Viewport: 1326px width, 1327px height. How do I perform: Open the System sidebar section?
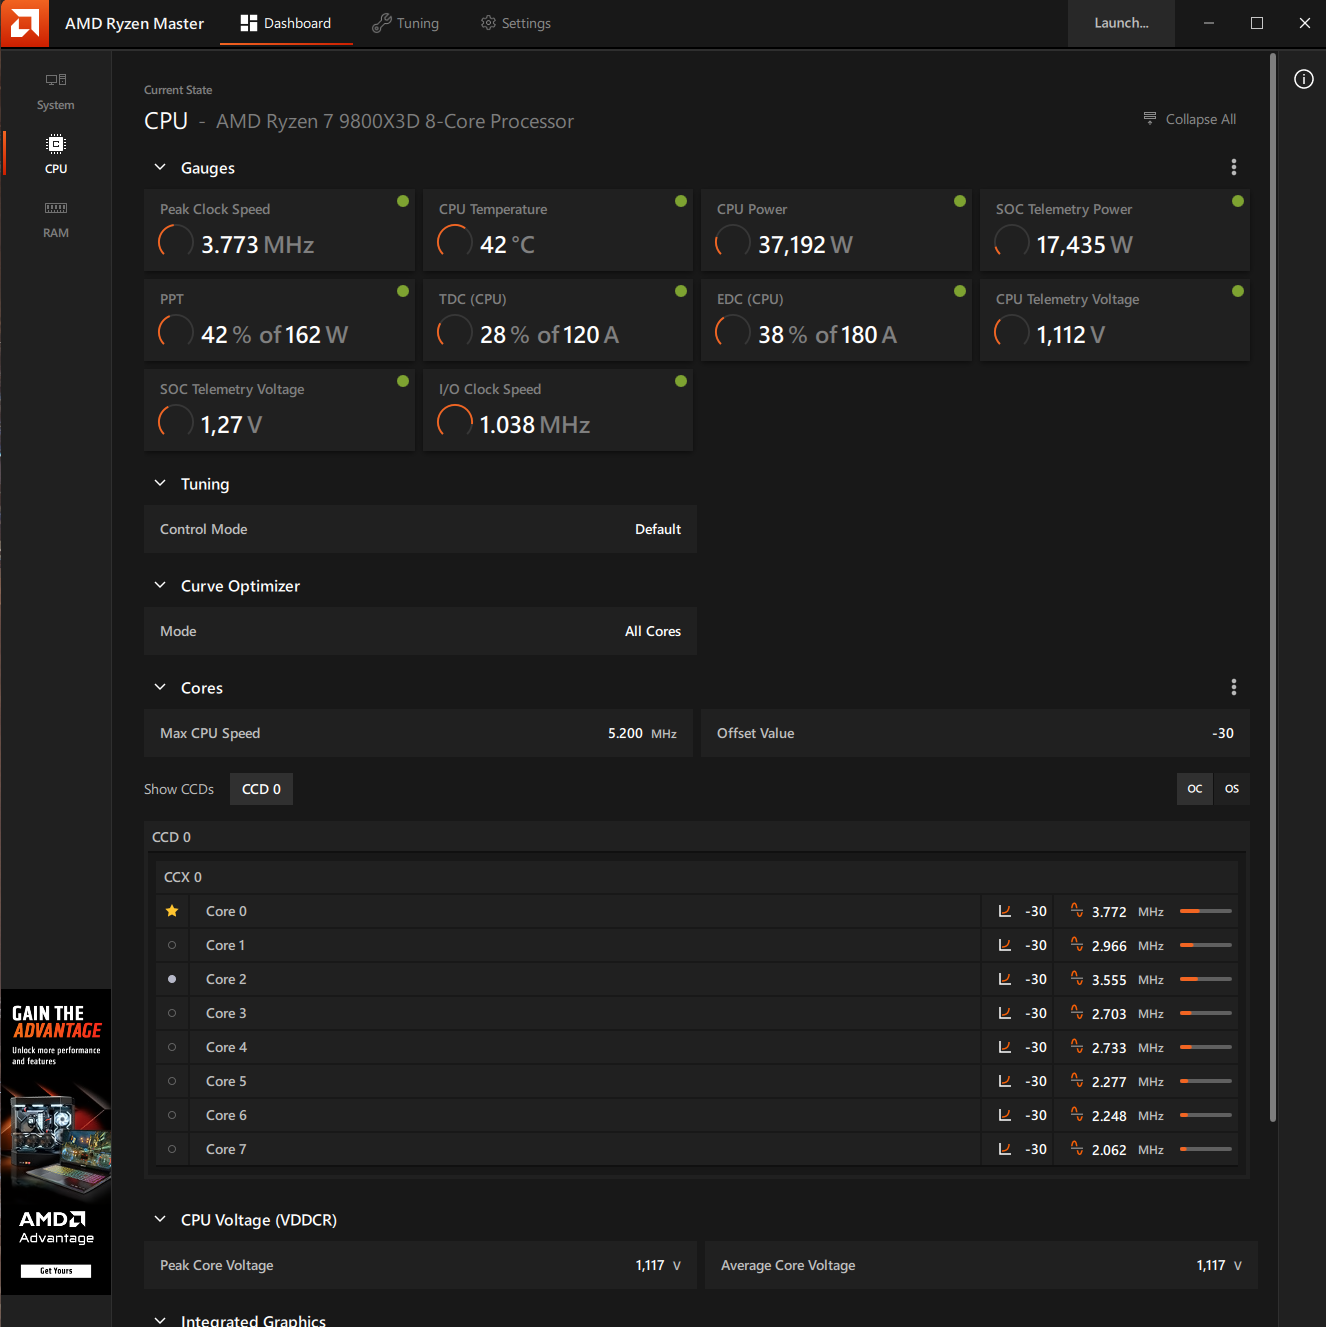click(x=56, y=90)
